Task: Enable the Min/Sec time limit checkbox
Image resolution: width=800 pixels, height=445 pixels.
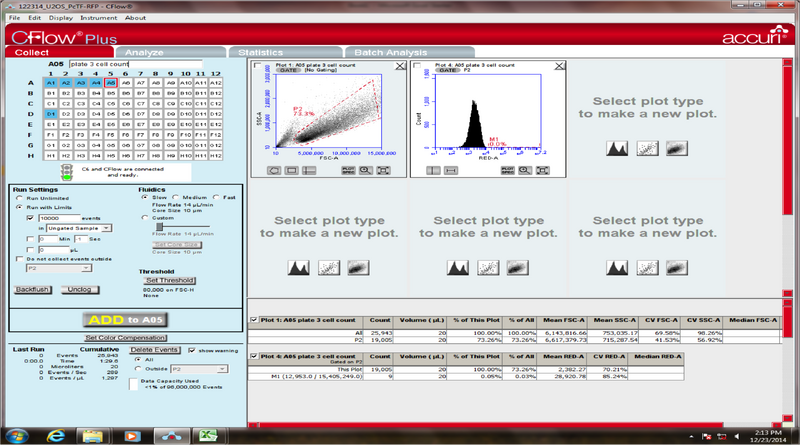Action: 30,239
